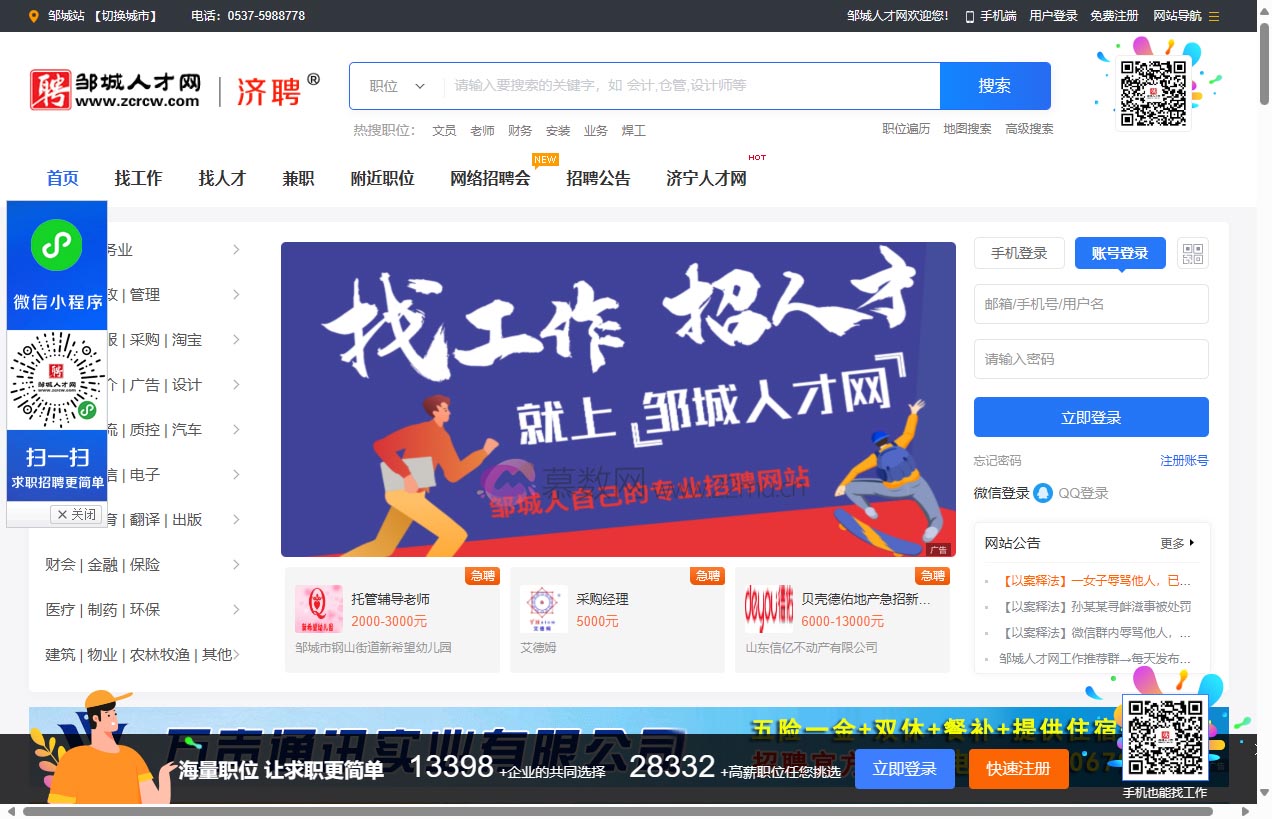Switch to 手机登录 login mode
The height and width of the screenshot is (819, 1272).
[1019, 253]
